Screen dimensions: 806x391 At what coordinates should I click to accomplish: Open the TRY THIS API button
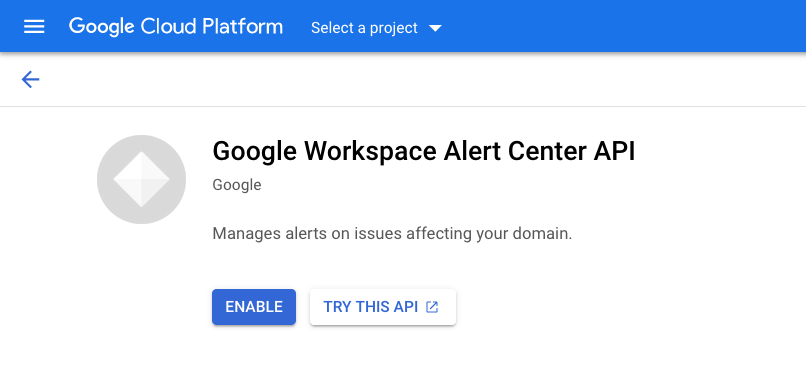pyautogui.click(x=382, y=307)
